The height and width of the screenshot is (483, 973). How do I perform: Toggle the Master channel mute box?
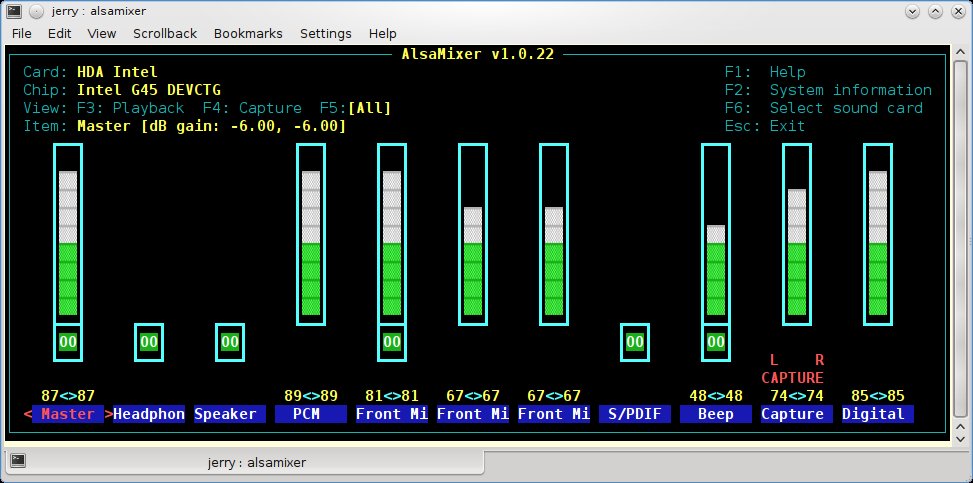(x=68, y=342)
